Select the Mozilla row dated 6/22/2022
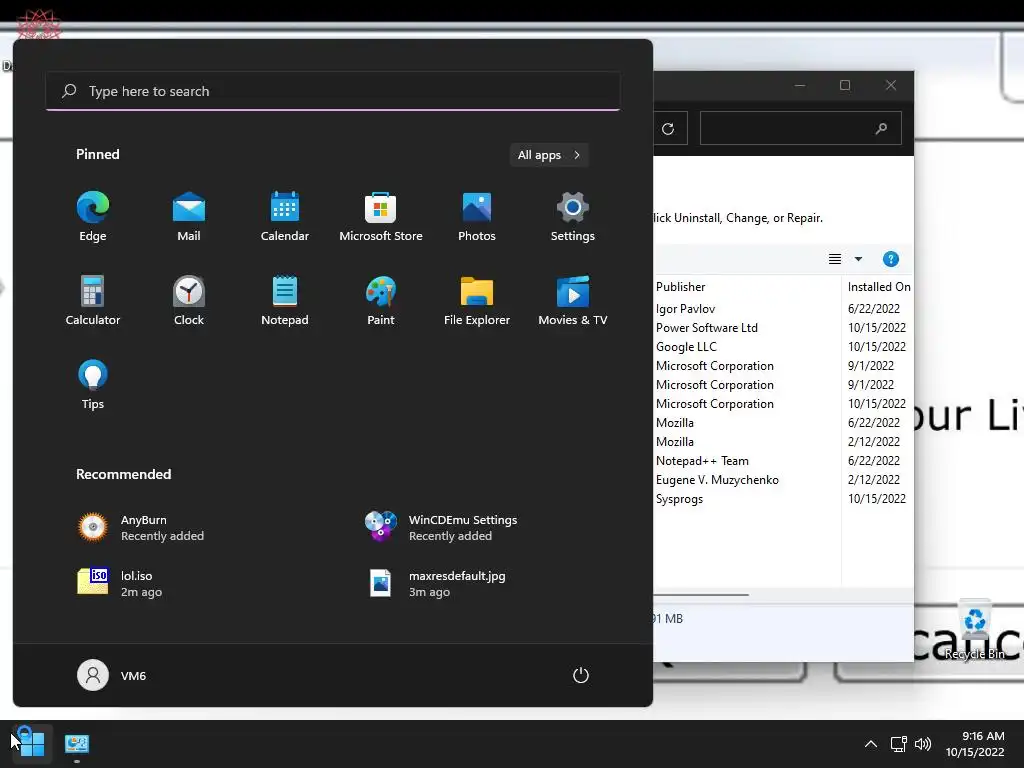 [783, 423]
